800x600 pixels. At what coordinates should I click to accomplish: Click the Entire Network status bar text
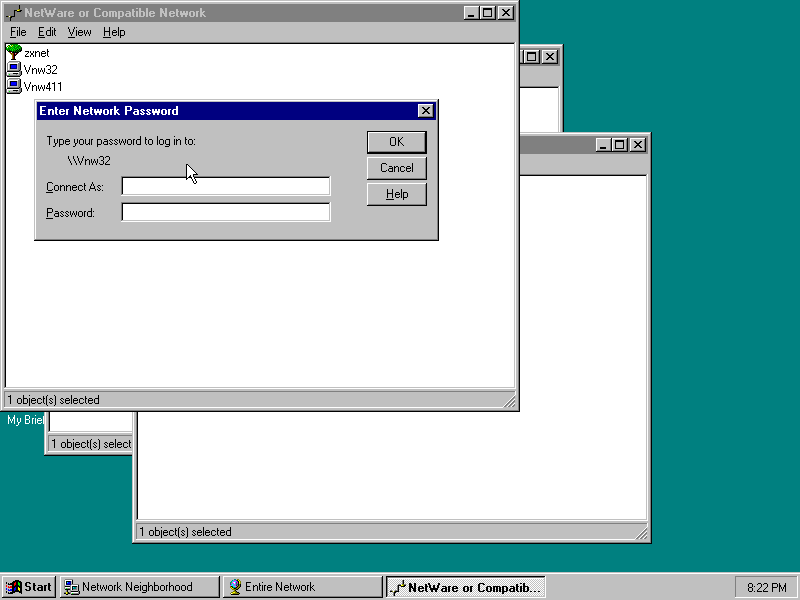tap(185, 532)
